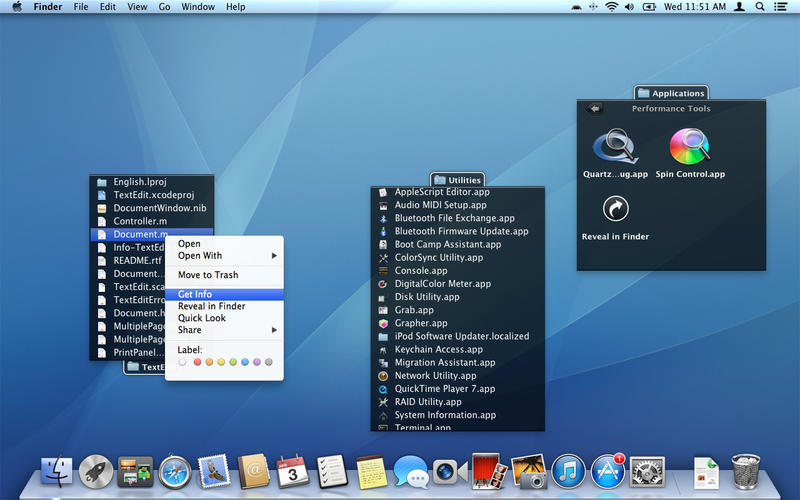The height and width of the screenshot is (500, 800).
Task: Open Contacts address book in Dock
Action: (x=254, y=471)
